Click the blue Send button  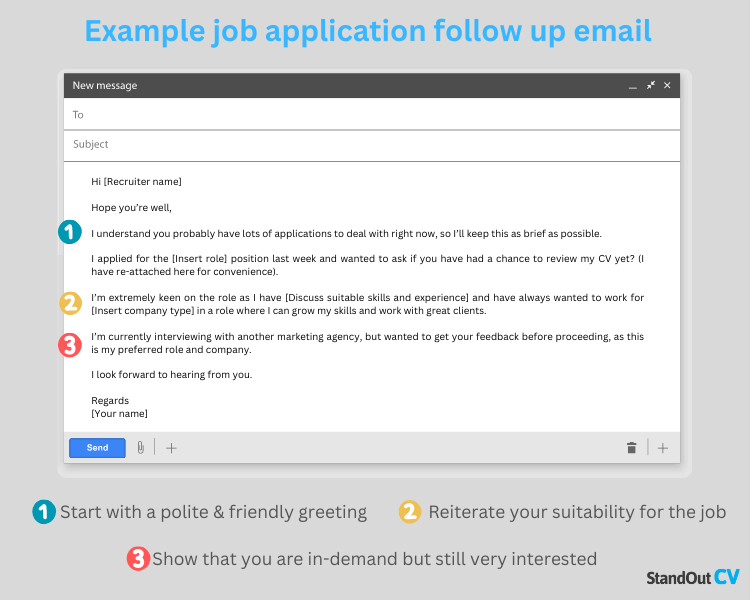[x=98, y=448]
